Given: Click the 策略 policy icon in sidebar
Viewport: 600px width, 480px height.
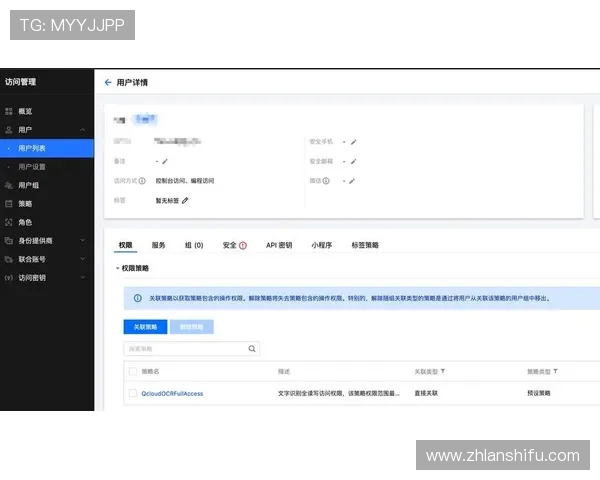Looking at the screenshot, I should click(x=9, y=204).
